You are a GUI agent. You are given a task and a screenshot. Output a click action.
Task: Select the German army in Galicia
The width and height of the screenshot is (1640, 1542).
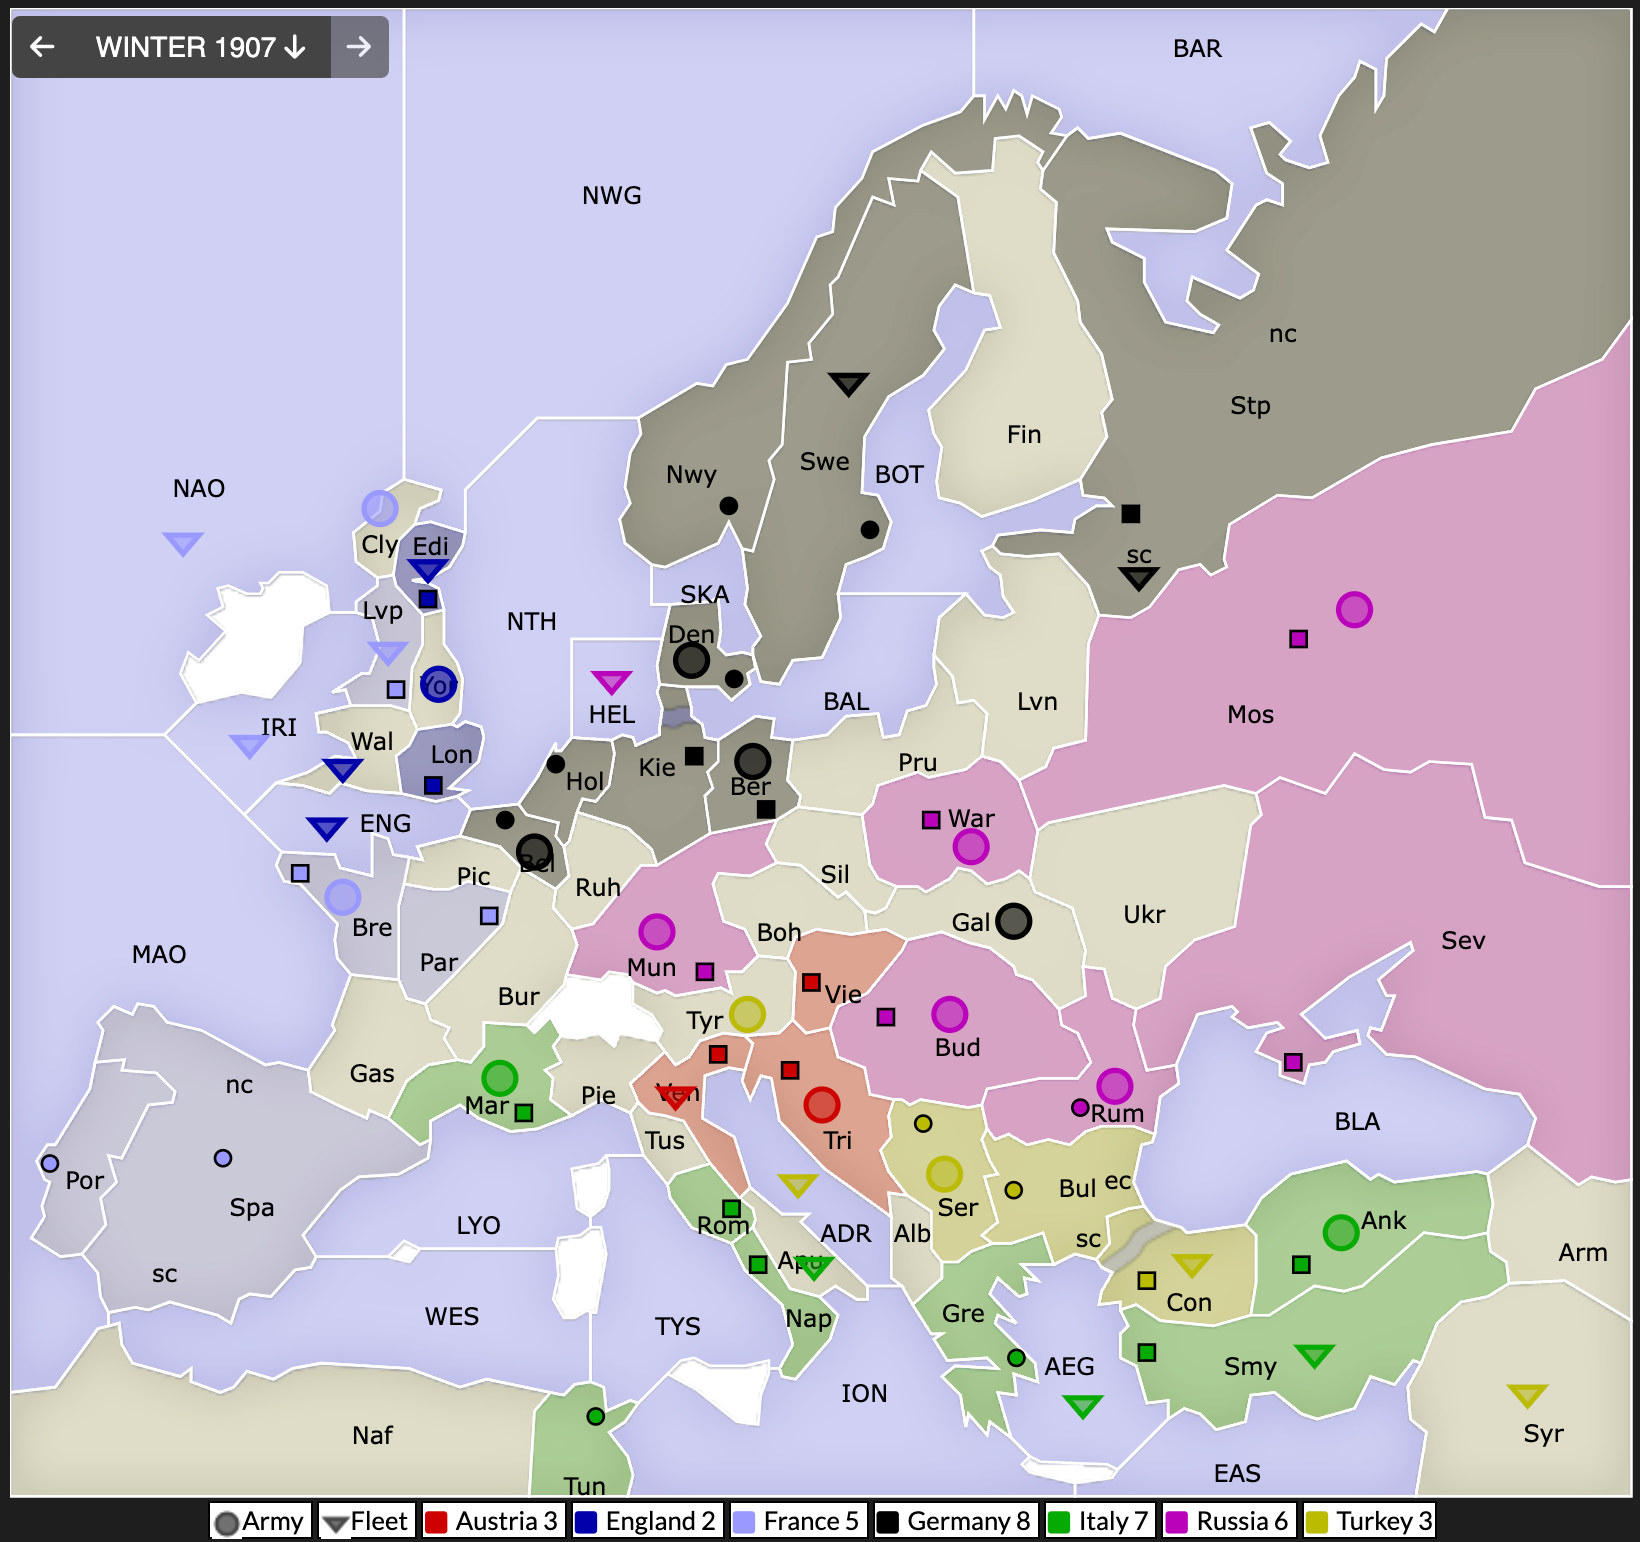coord(1013,921)
